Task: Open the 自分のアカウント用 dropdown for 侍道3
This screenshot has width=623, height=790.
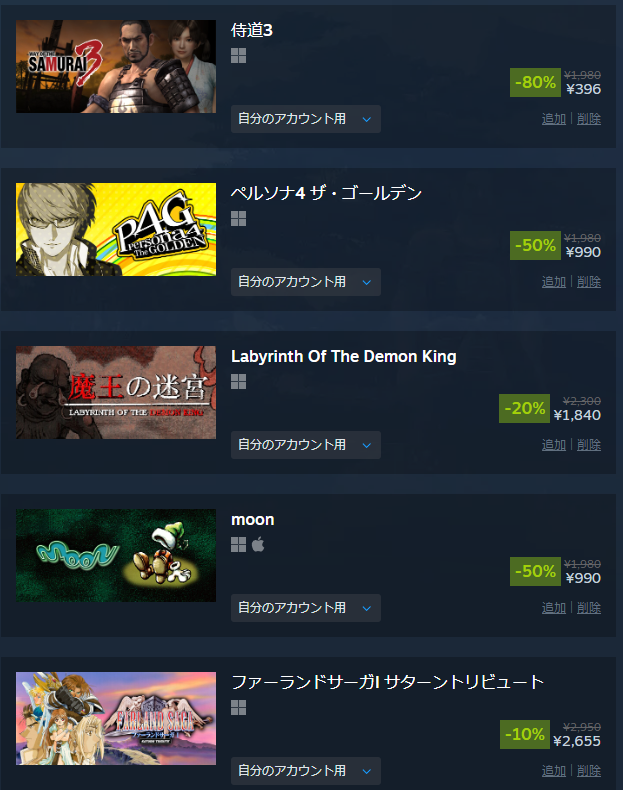Action: click(306, 119)
